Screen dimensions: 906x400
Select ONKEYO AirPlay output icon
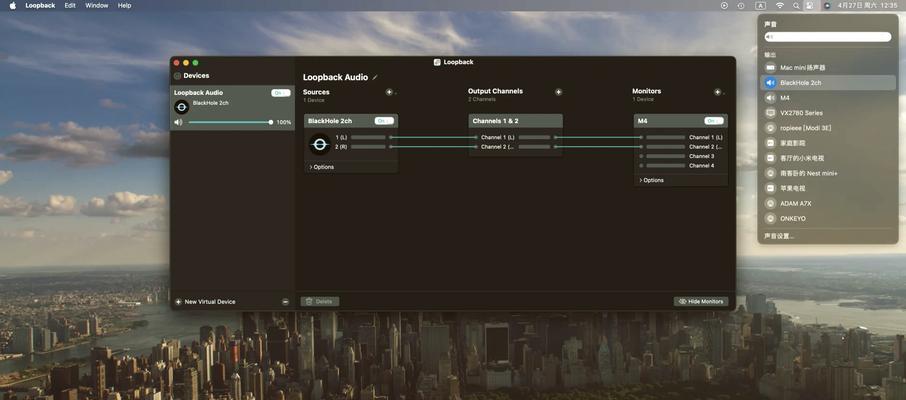point(770,218)
